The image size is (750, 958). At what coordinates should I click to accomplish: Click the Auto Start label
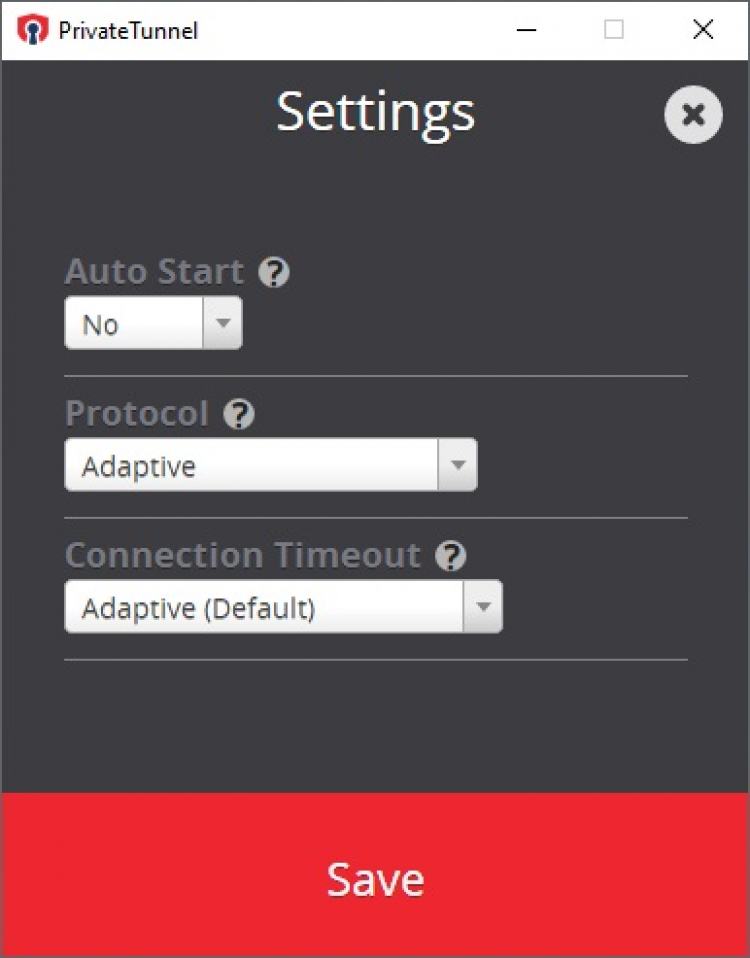pyautogui.click(x=154, y=272)
